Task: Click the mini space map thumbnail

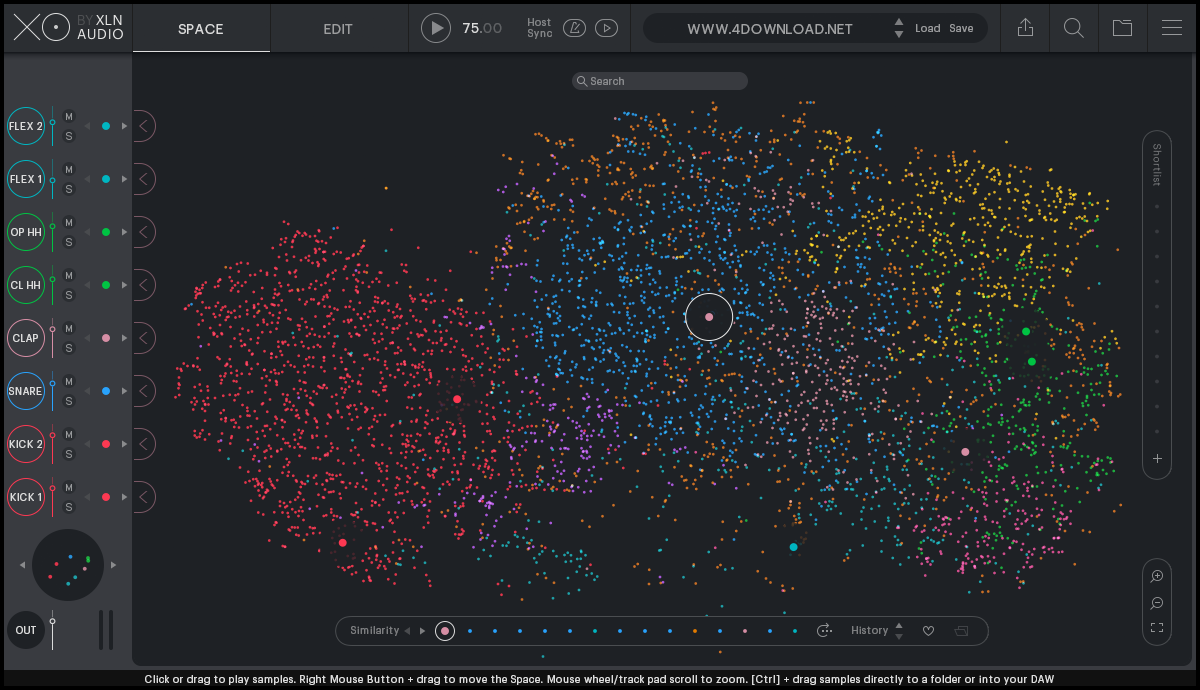Action: coord(68,565)
